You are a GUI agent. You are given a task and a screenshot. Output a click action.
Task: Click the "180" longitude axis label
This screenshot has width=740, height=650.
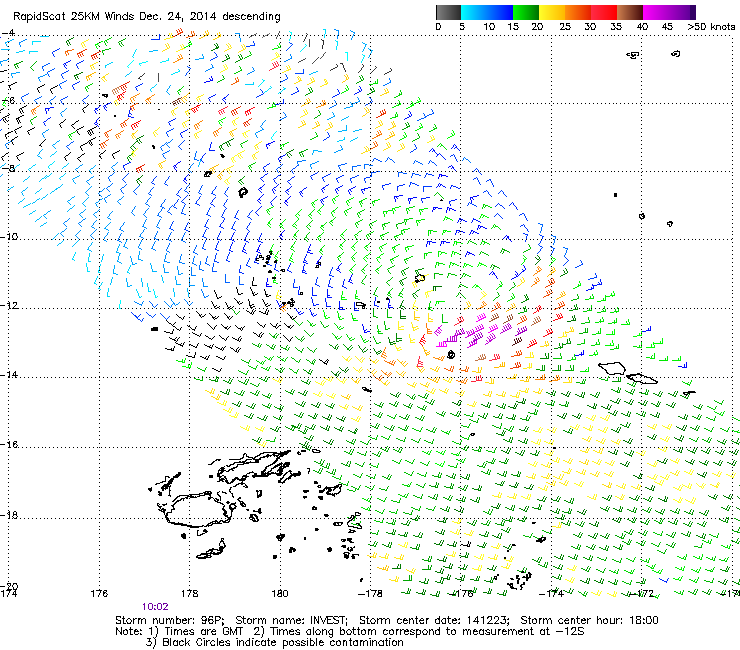click(x=280, y=593)
